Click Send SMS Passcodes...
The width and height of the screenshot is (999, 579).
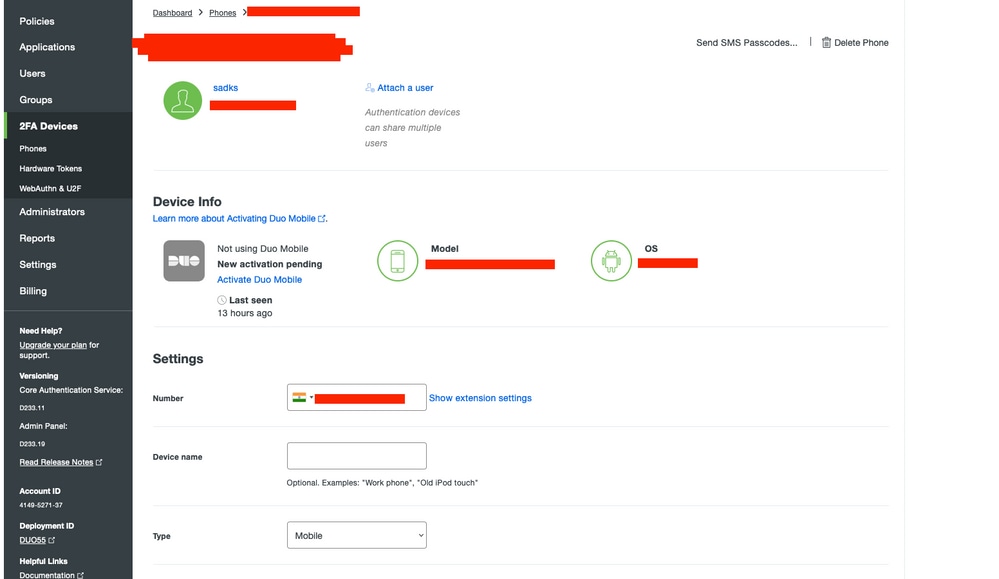[746, 43]
